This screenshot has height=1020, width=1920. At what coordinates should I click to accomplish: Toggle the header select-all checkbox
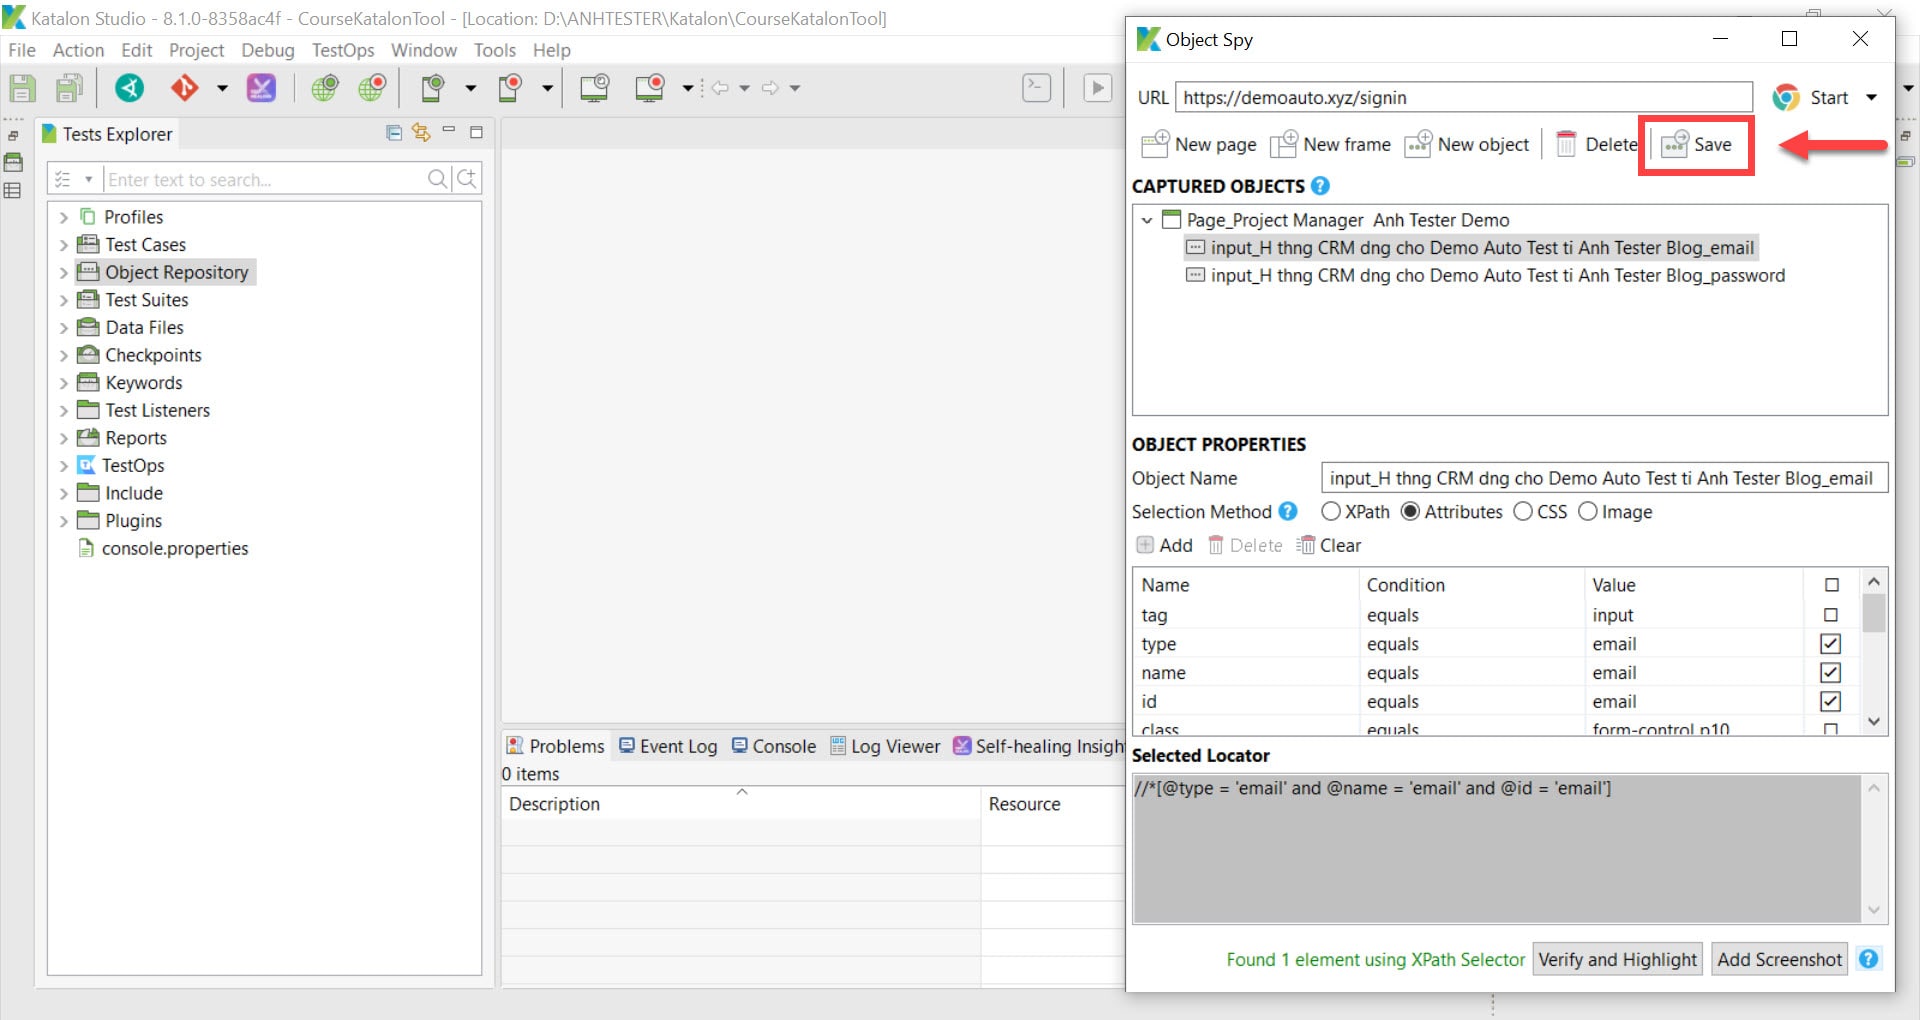pyautogui.click(x=1832, y=585)
